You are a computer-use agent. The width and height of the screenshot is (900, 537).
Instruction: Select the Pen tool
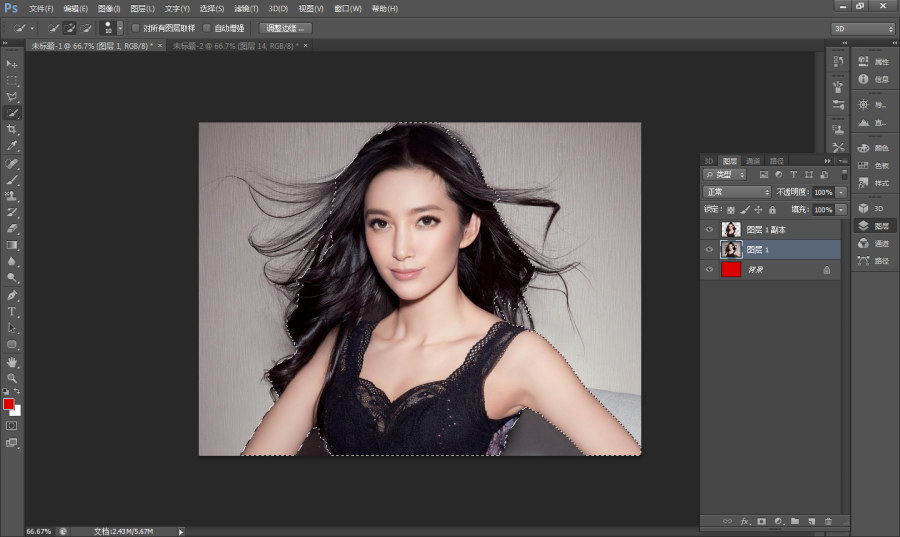[x=11, y=295]
